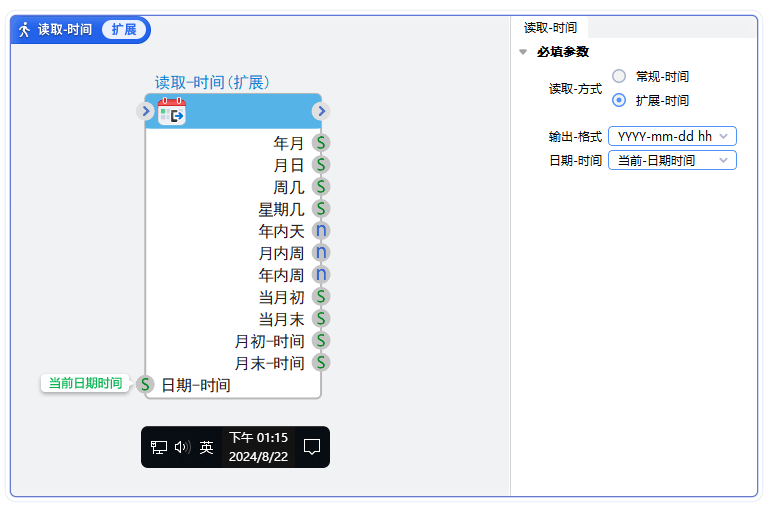This screenshot has width=774, height=506.
Task: Open the 日期-时间 dropdown
Action: point(672,160)
